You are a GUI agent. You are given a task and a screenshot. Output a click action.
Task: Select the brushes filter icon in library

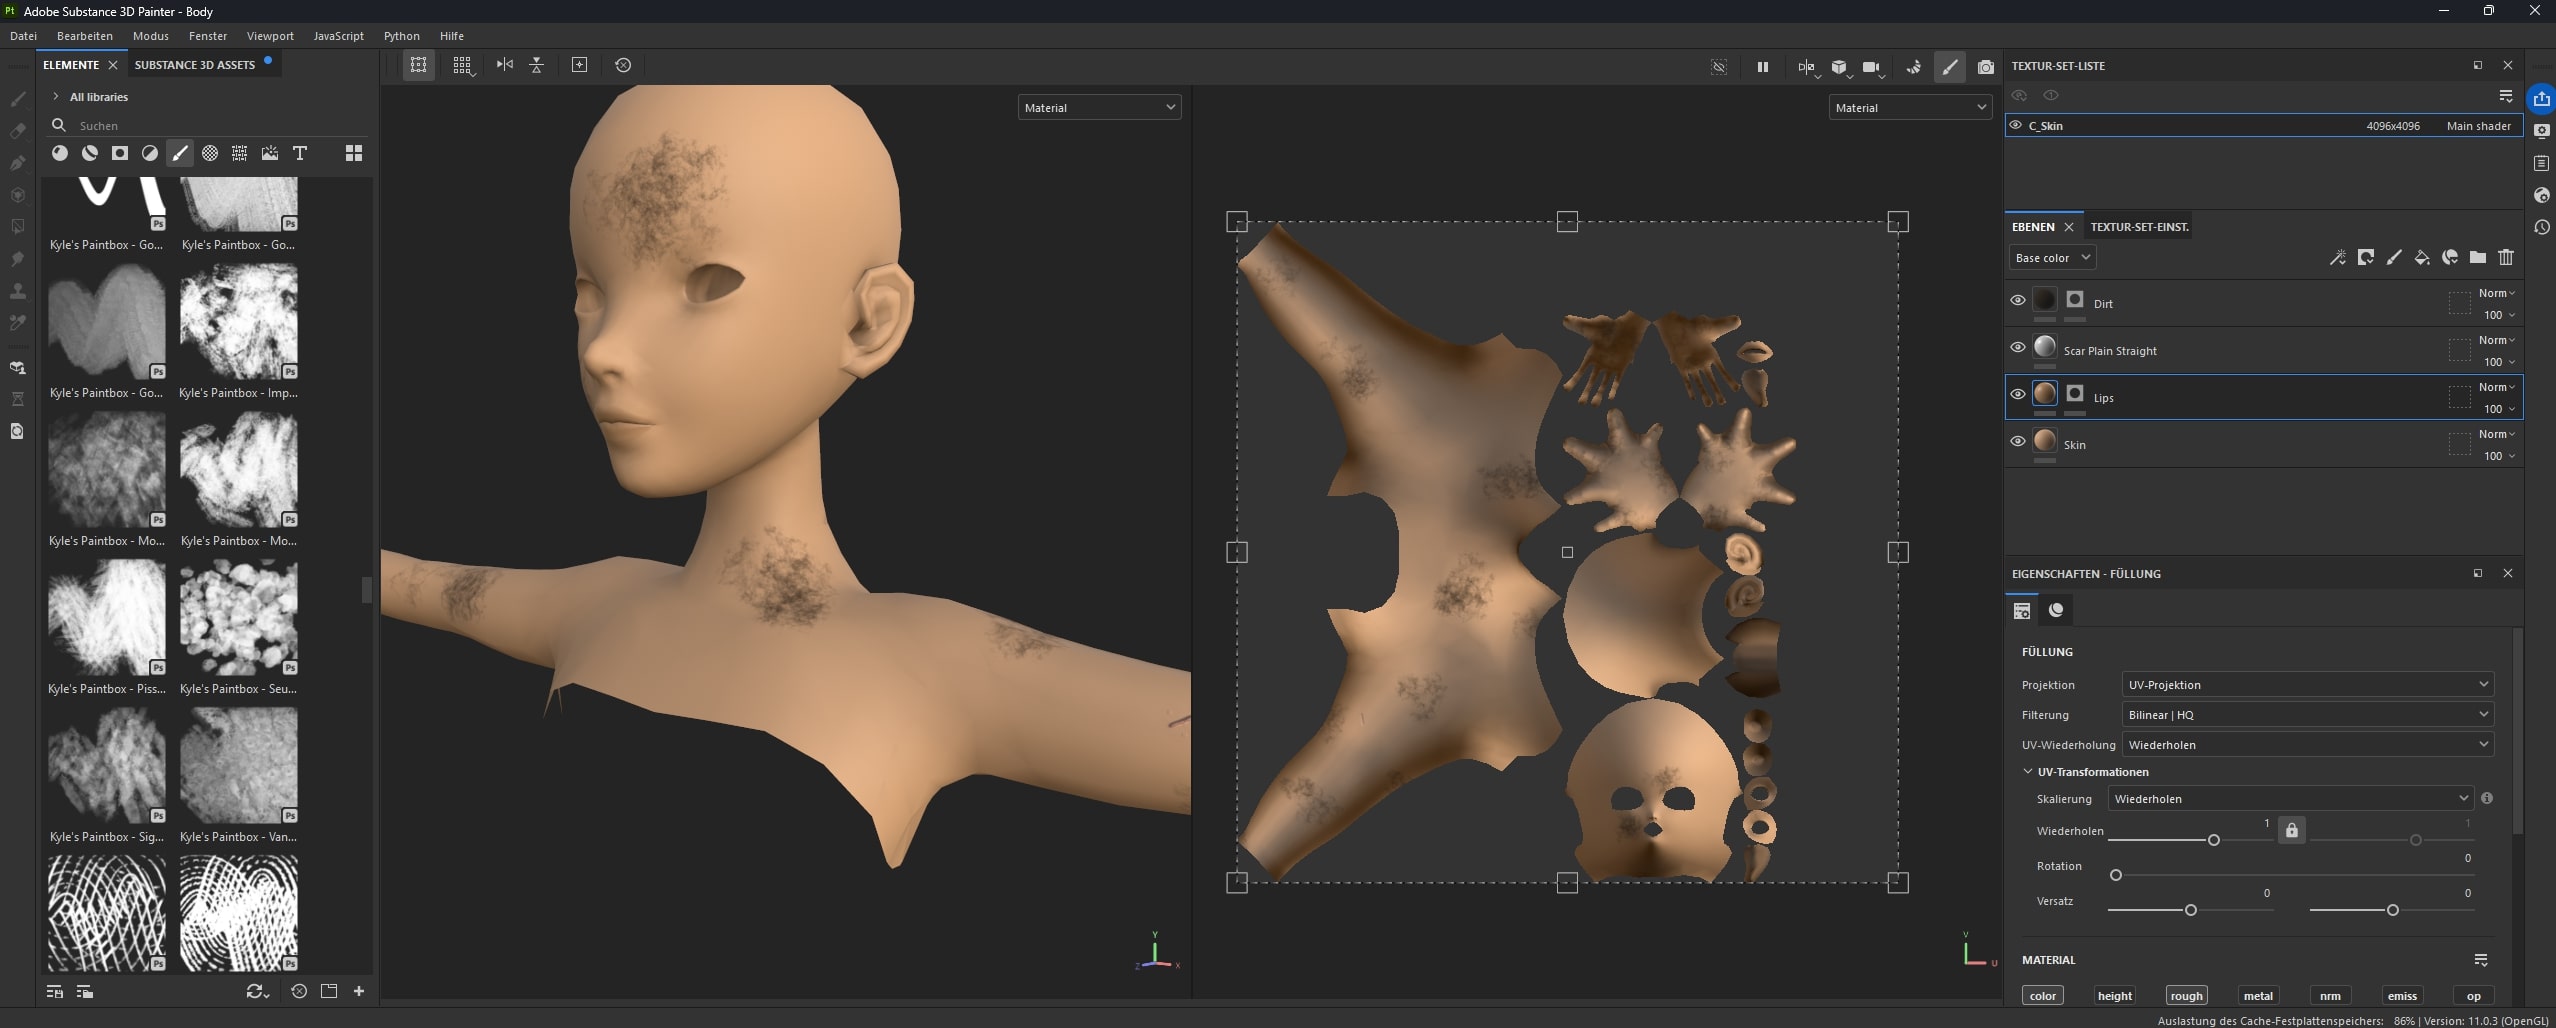pyautogui.click(x=179, y=153)
